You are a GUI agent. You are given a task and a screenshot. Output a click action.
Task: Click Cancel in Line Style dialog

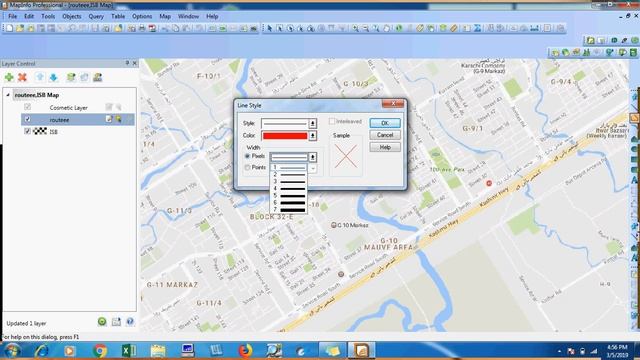pyautogui.click(x=385, y=135)
